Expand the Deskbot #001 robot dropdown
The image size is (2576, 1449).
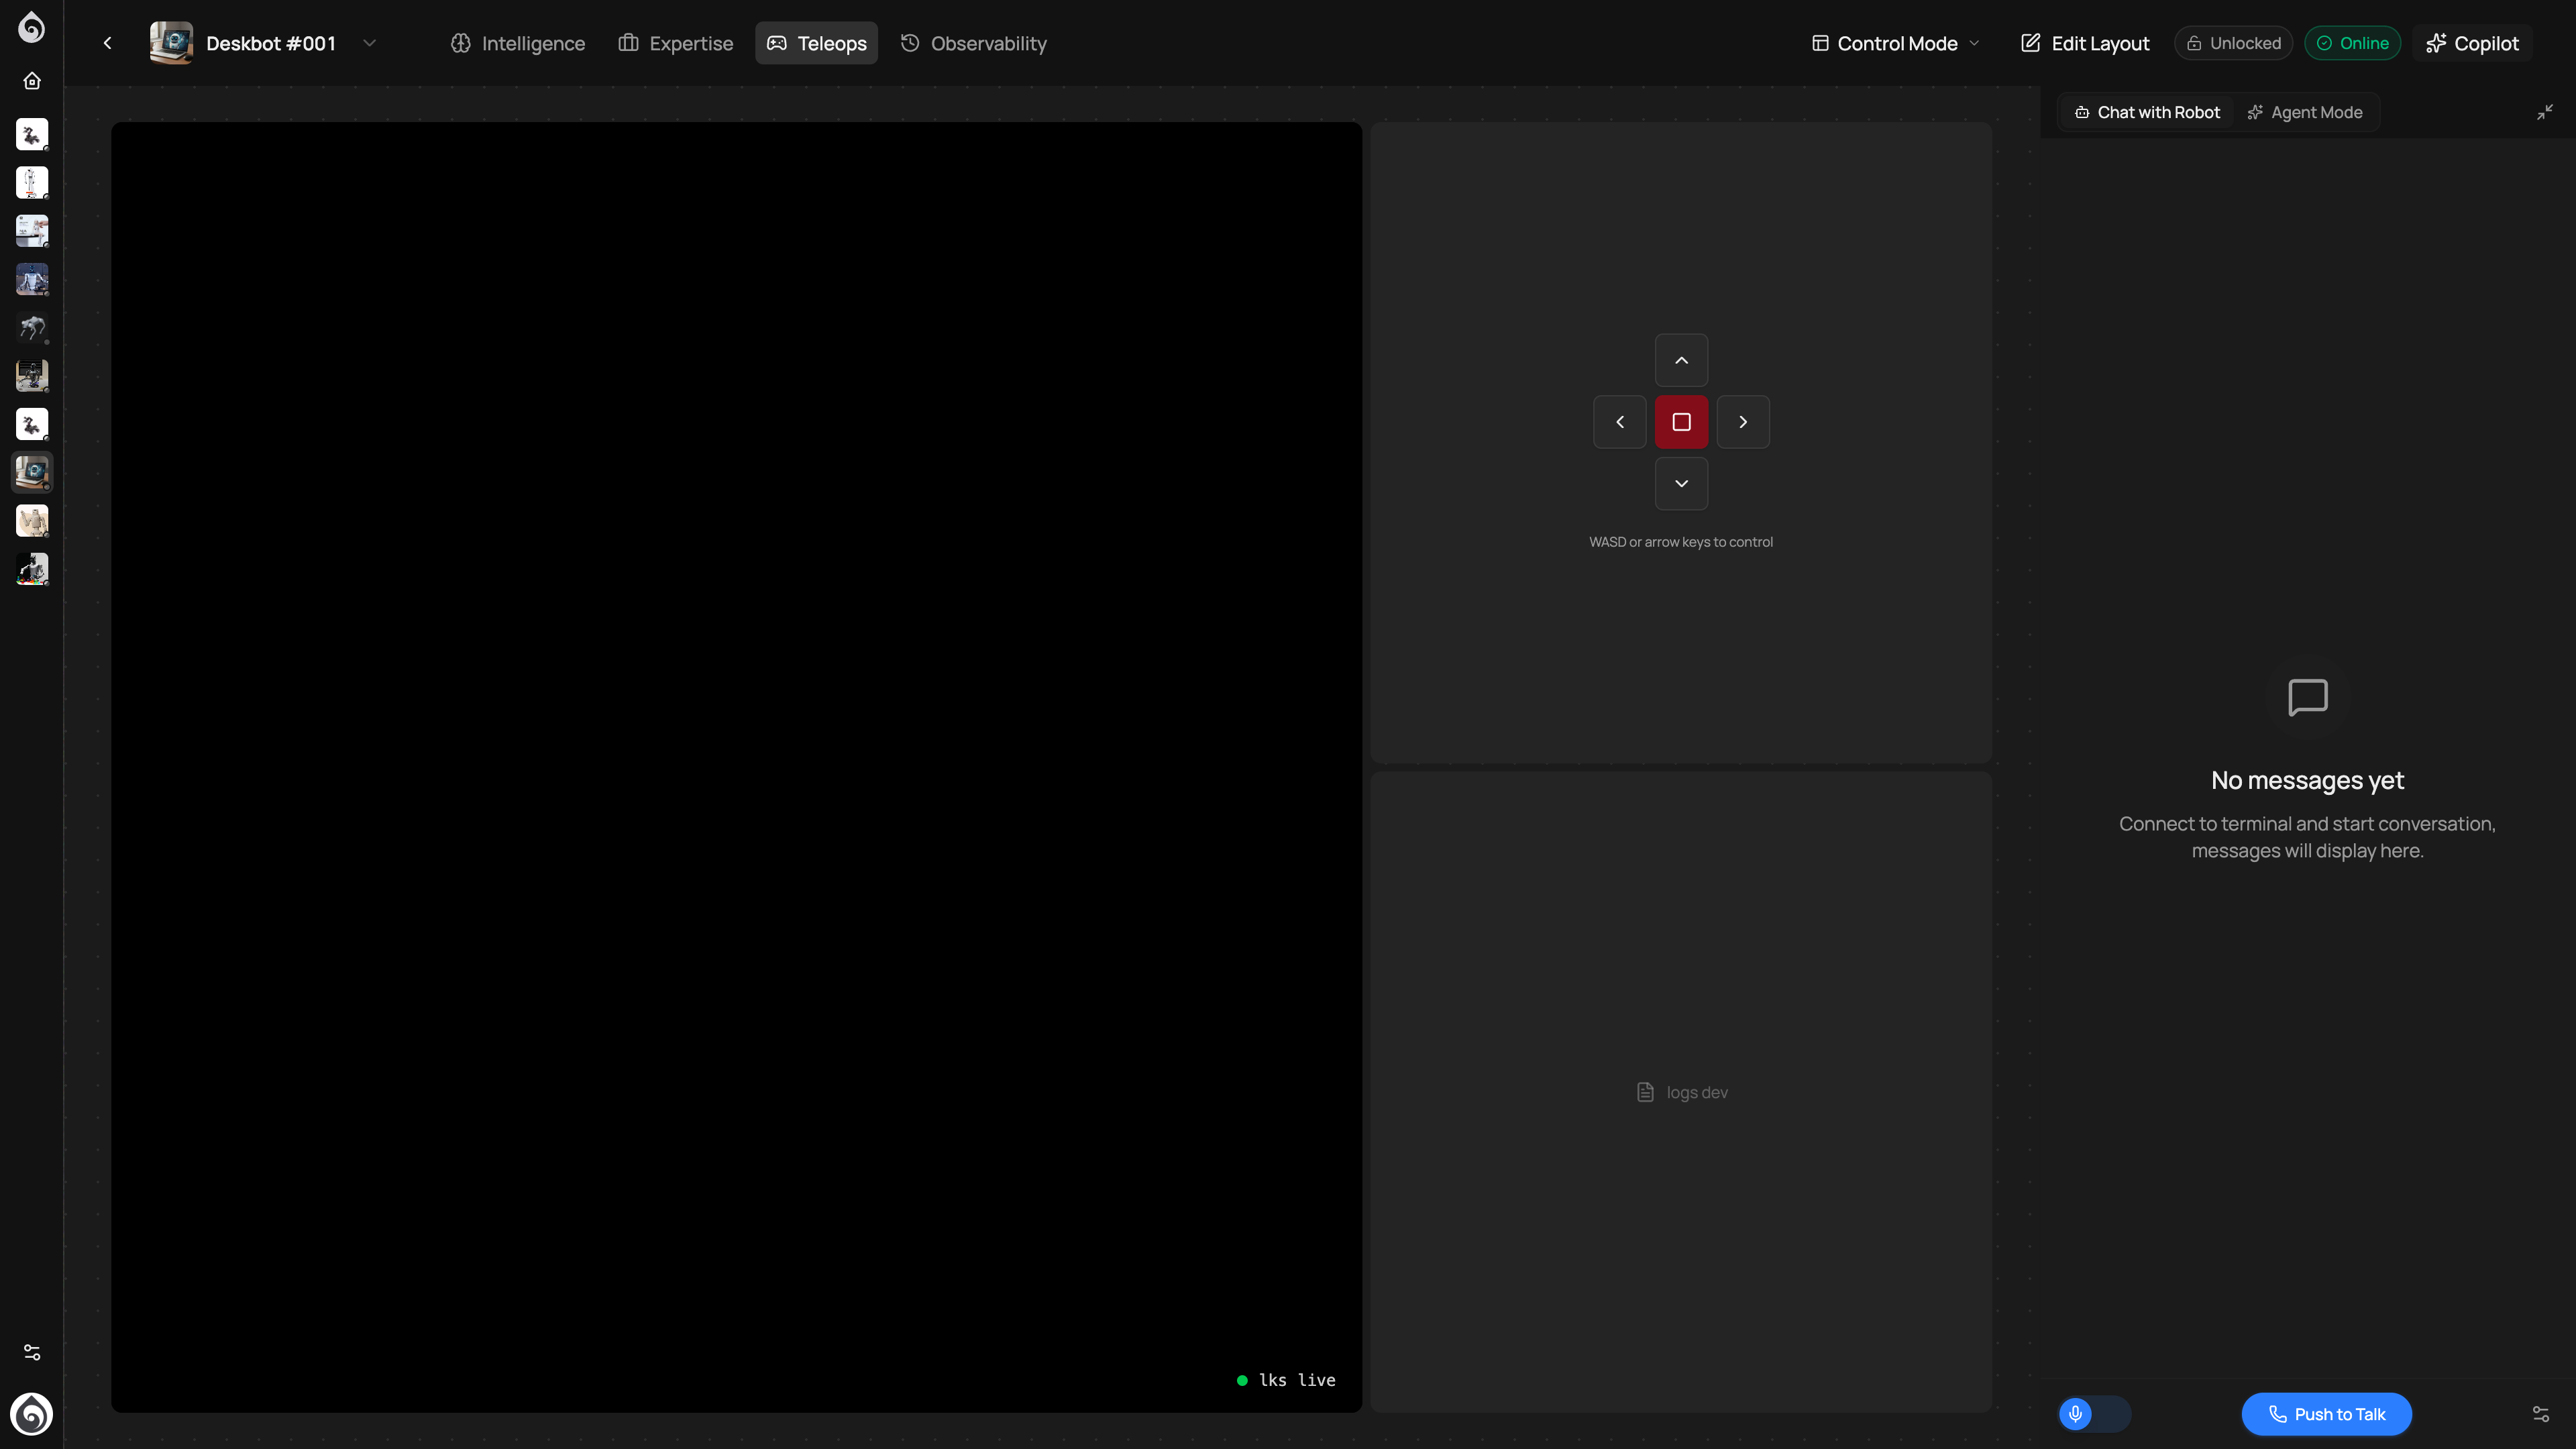coord(370,43)
